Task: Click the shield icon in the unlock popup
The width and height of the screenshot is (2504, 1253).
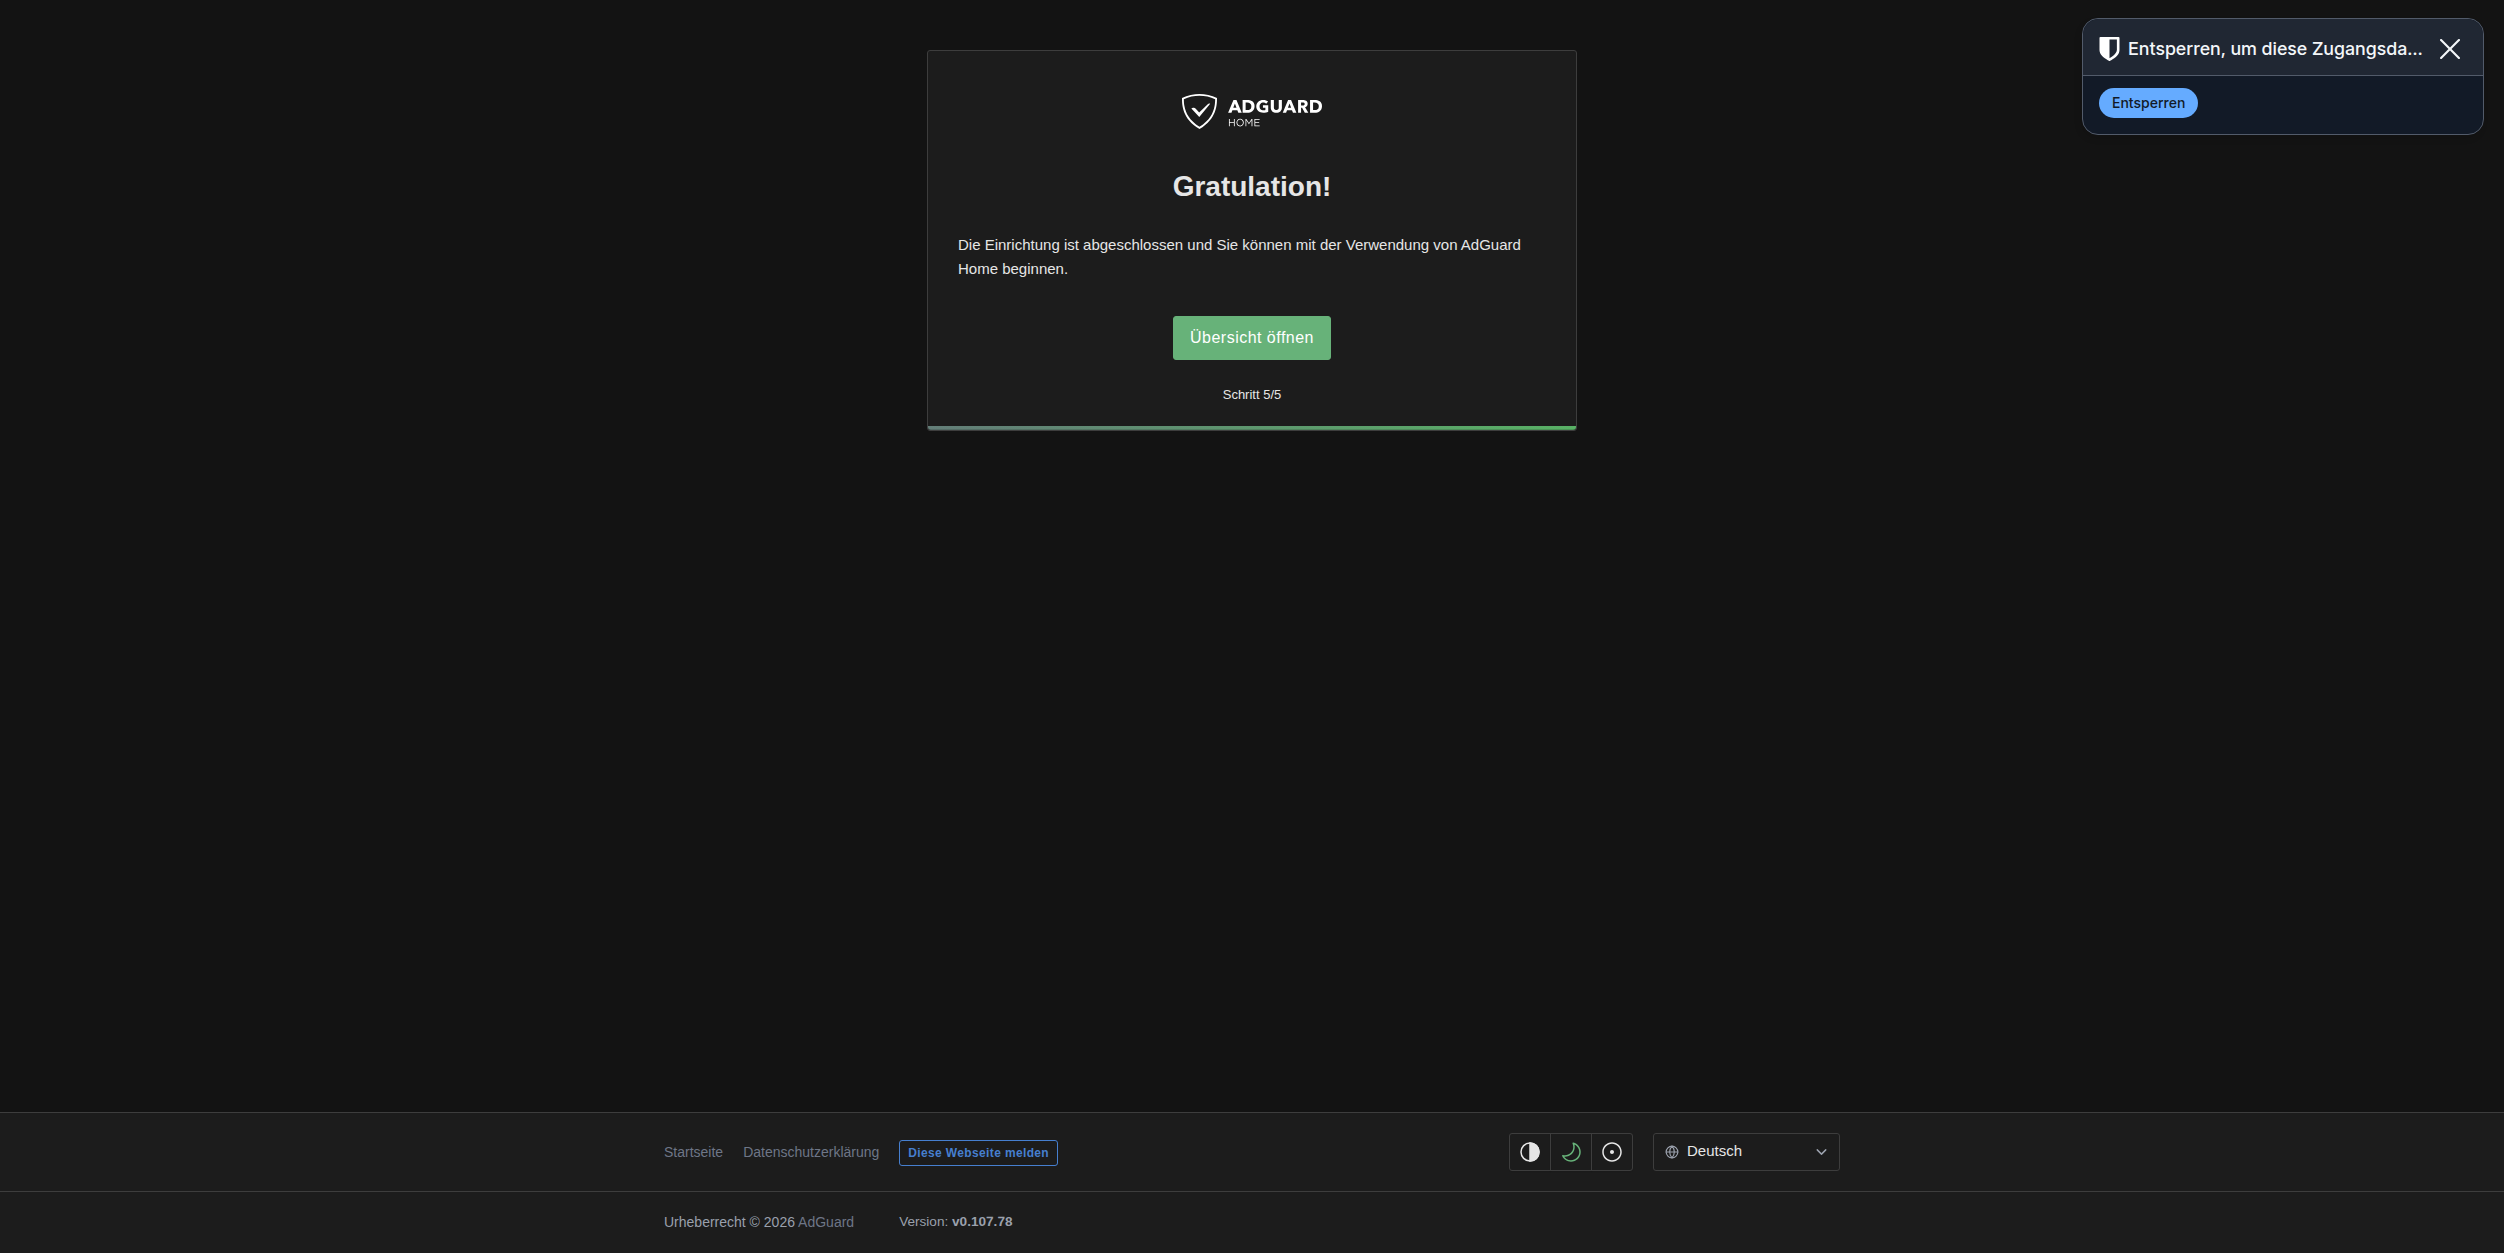Action: click(x=2109, y=49)
